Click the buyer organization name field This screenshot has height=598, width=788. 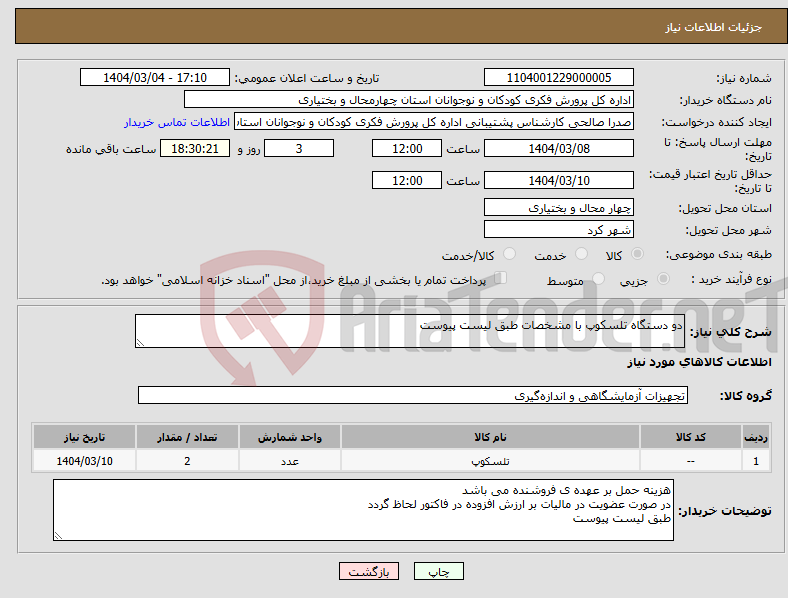tap(409, 99)
